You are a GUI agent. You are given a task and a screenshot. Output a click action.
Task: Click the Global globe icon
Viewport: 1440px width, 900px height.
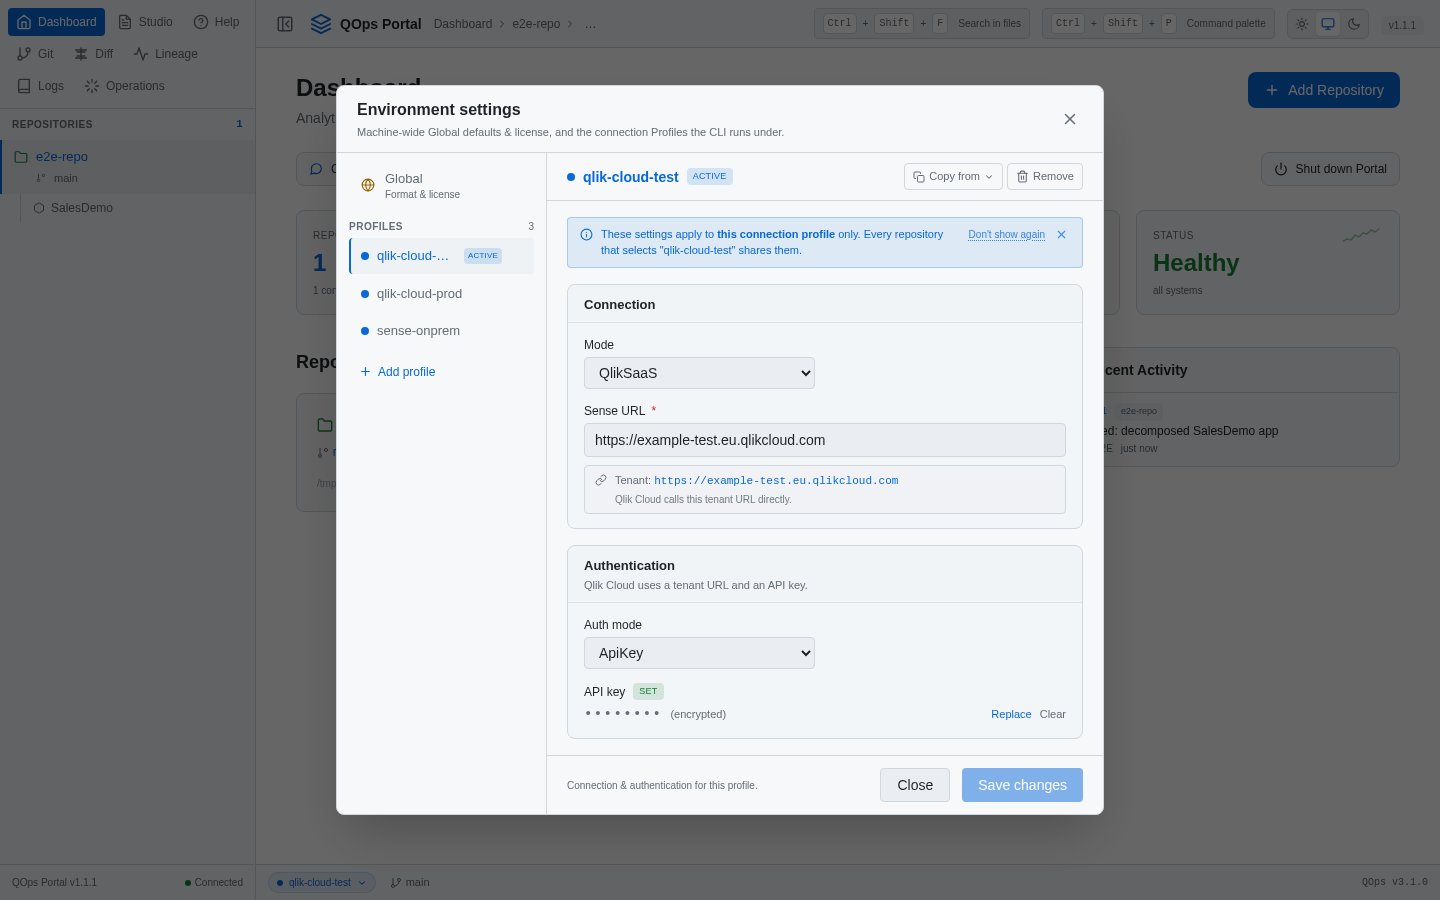368,185
